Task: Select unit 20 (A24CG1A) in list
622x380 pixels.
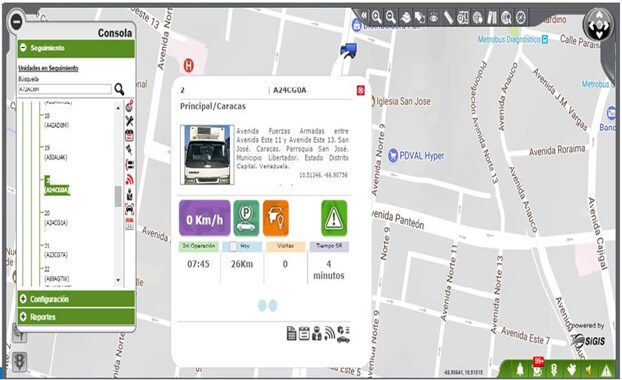Action: pyautogui.click(x=56, y=218)
